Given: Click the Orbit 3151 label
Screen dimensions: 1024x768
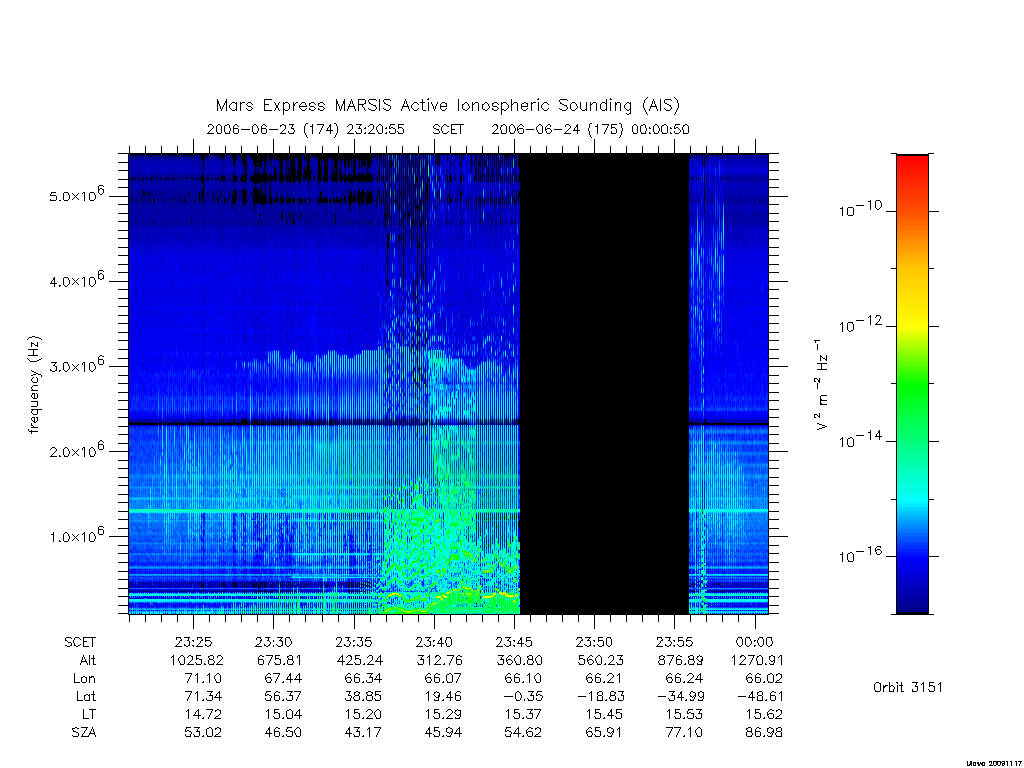Looking at the screenshot, I should point(908,687).
